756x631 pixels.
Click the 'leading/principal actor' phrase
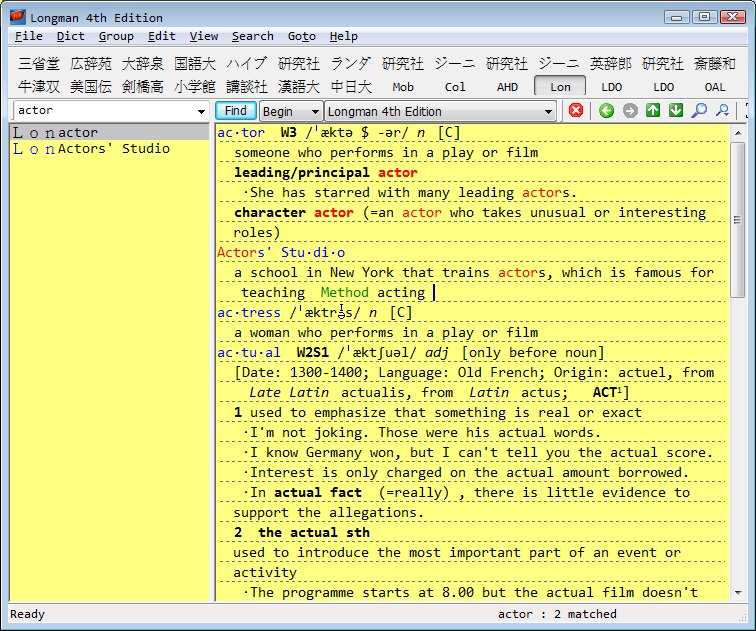click(x=326, y=173)
